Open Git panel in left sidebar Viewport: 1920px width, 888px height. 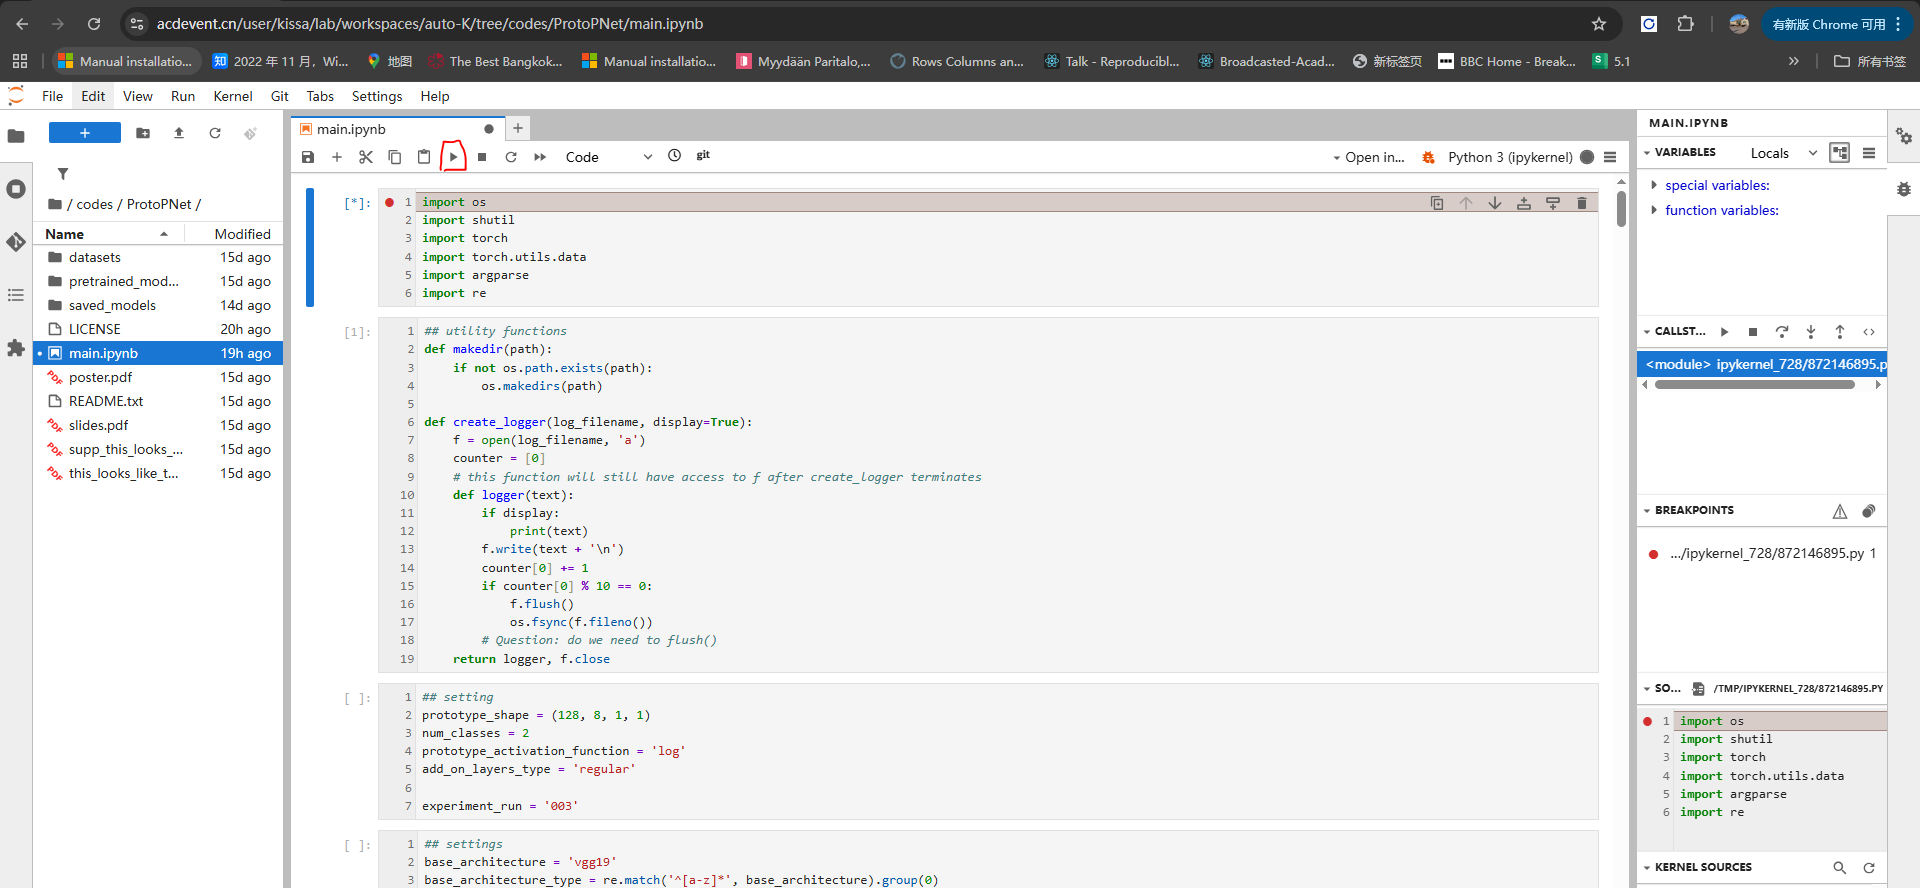(x=16, y=242)
